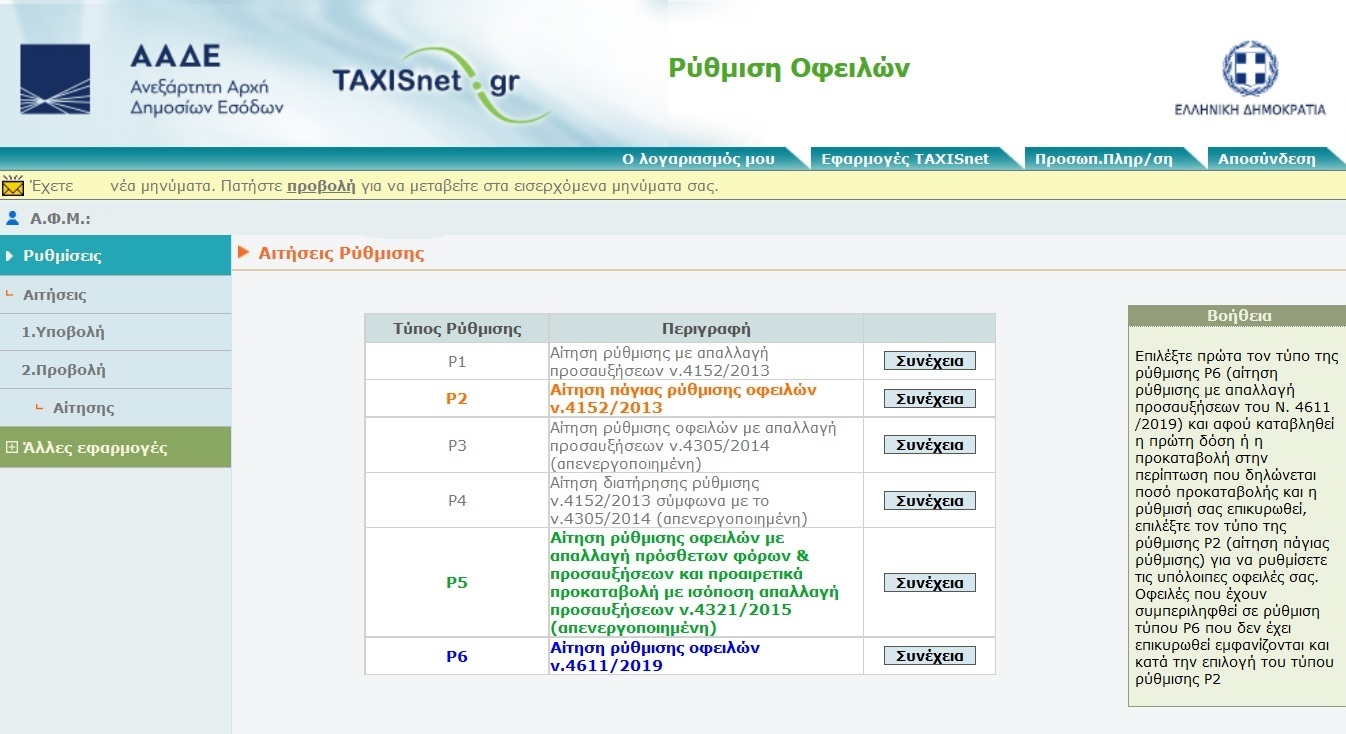Switch to the Εφαρμογές TAXISnet tab
Screen dimensions: 1346x734
[x=903, y=158]
